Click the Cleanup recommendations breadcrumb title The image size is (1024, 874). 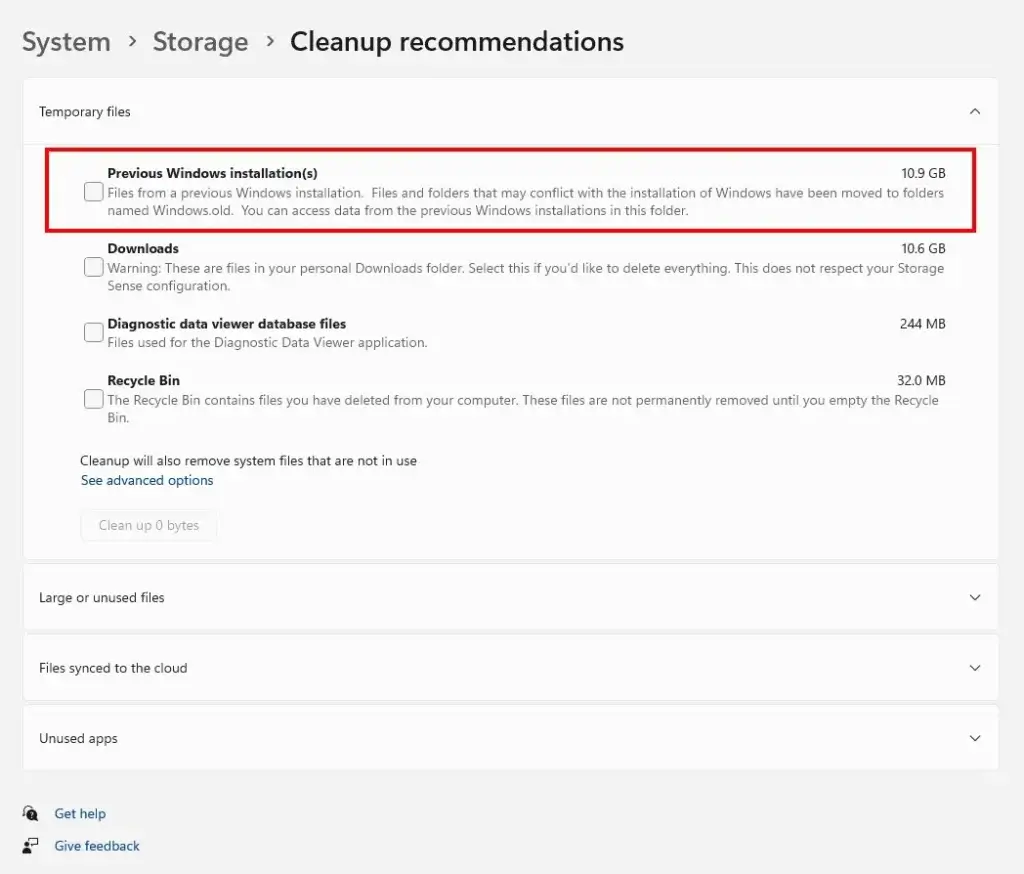click(457, 42)
